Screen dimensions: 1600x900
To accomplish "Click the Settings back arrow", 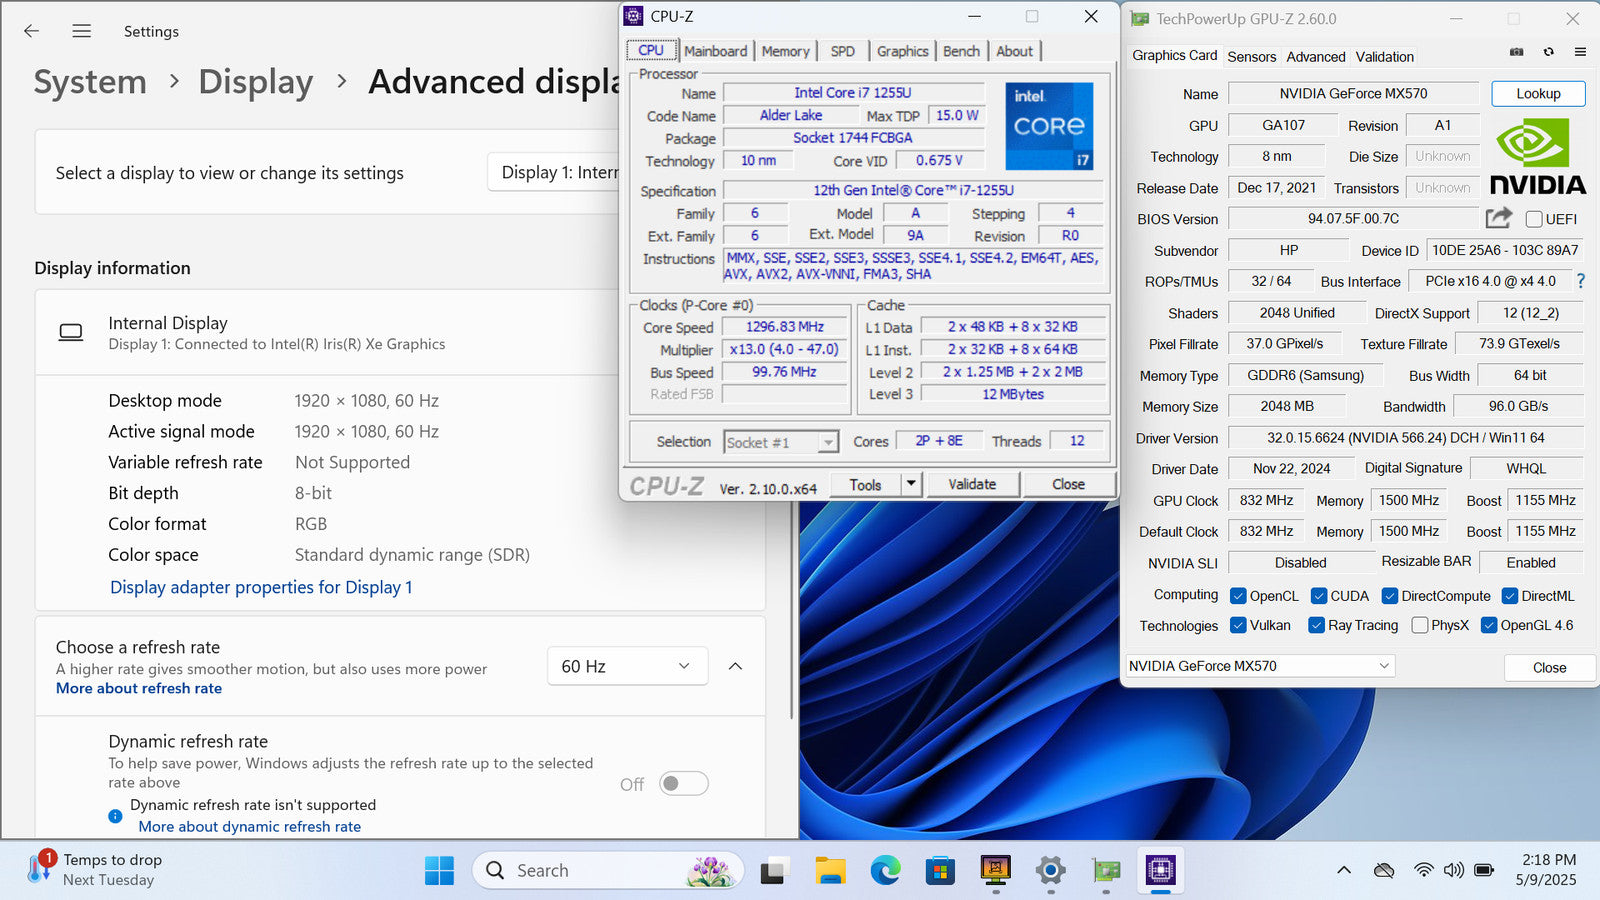I will point(32,31).
